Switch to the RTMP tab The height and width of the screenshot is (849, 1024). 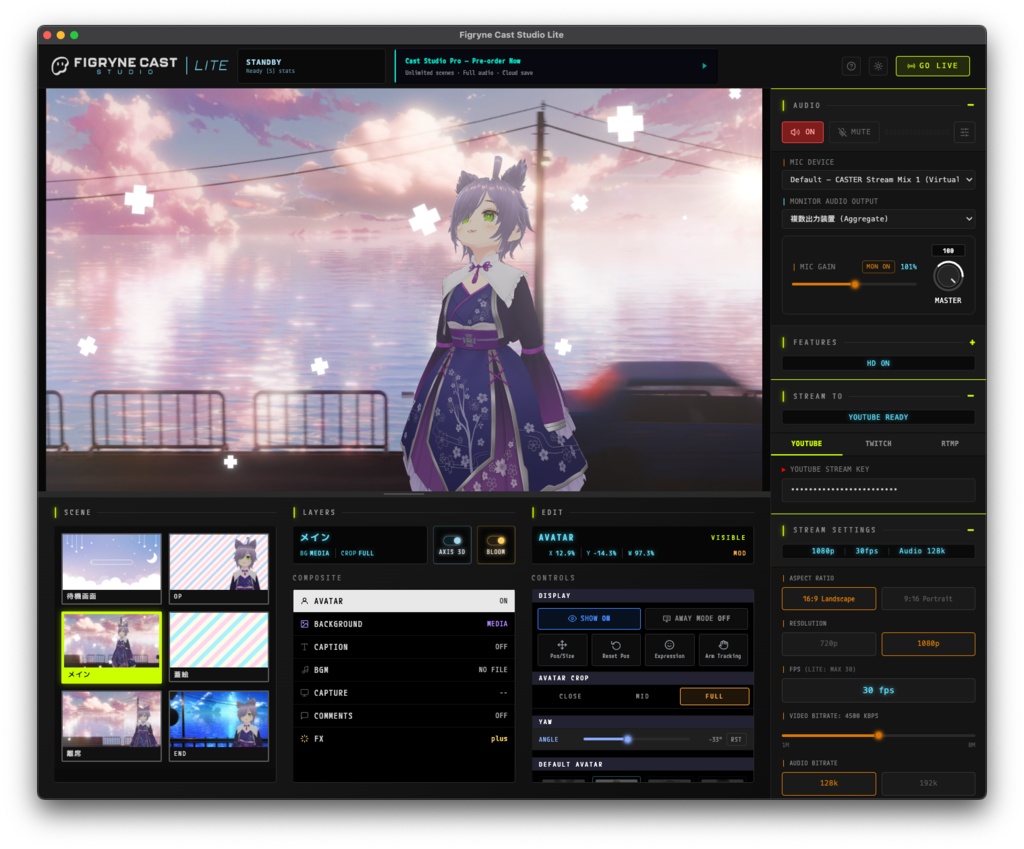pyautogui.click(x=950, y=443)
